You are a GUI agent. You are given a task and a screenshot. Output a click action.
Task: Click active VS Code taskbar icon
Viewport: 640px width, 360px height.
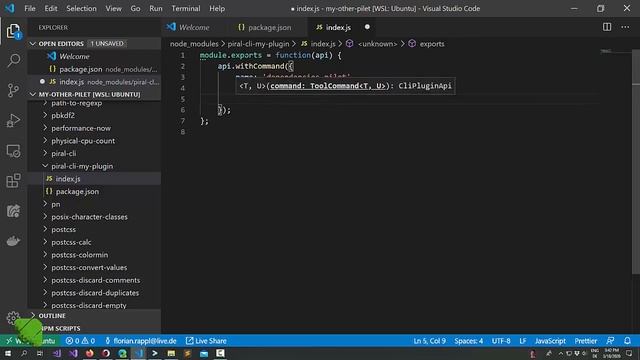pyautogui.click(x=139, y=353)
